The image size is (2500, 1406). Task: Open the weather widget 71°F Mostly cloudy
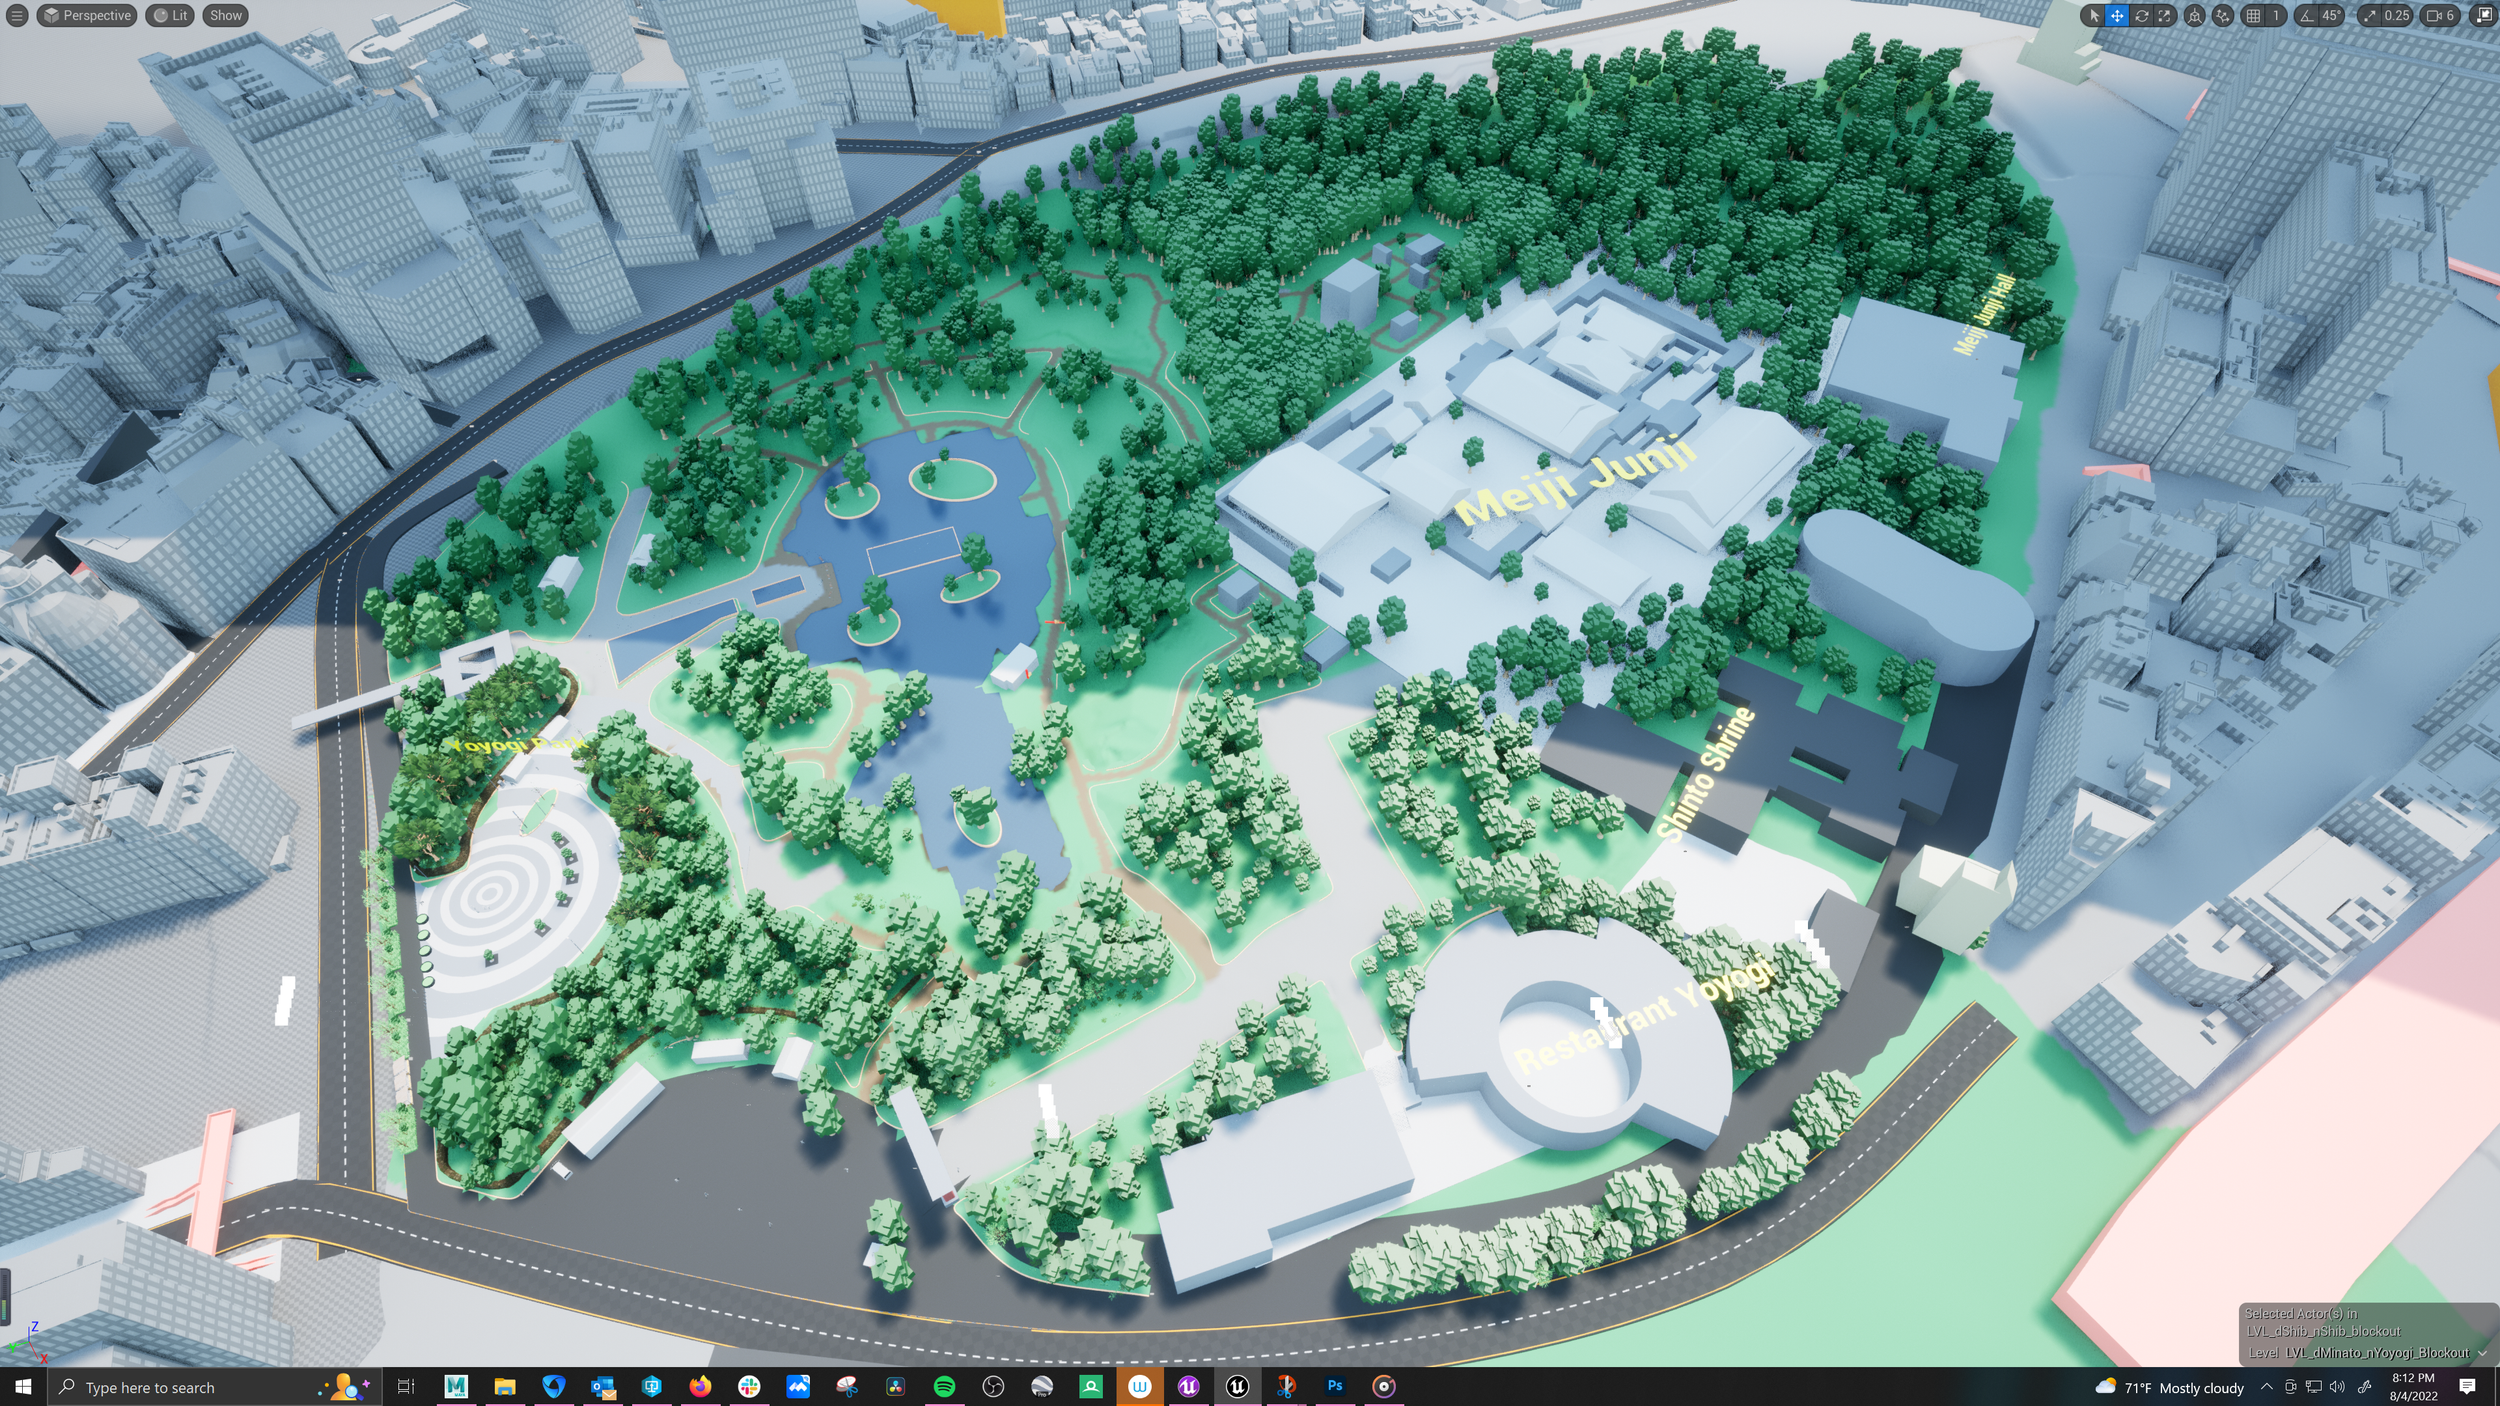click(x=2169, y=1388)
